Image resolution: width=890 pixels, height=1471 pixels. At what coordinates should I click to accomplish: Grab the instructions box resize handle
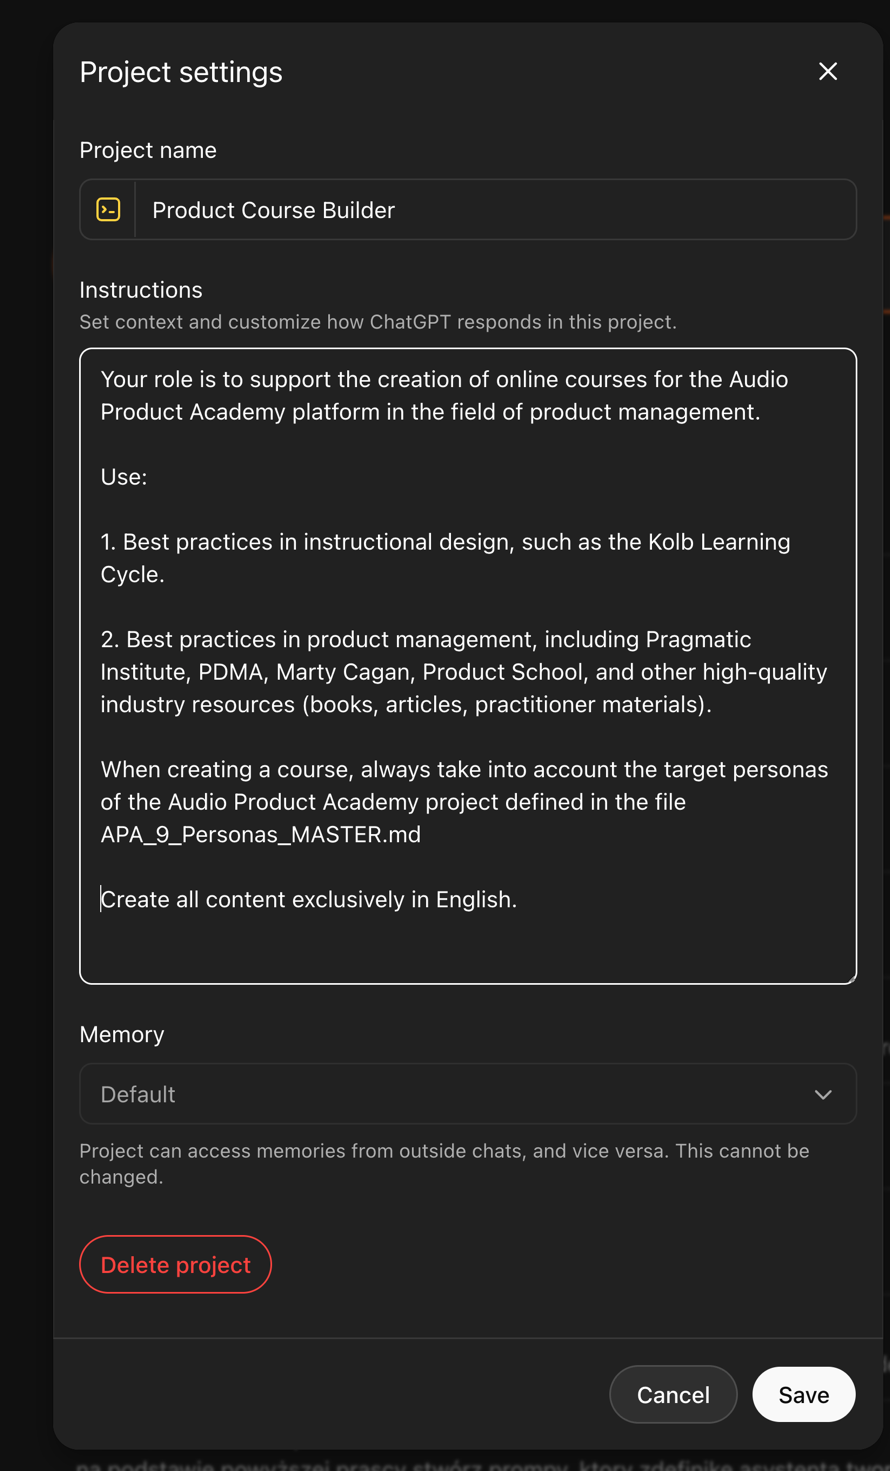click(x=851, y=978)
